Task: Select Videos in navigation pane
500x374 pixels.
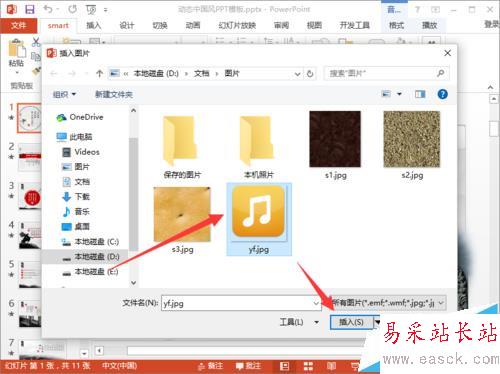Action: pos(81,152)
